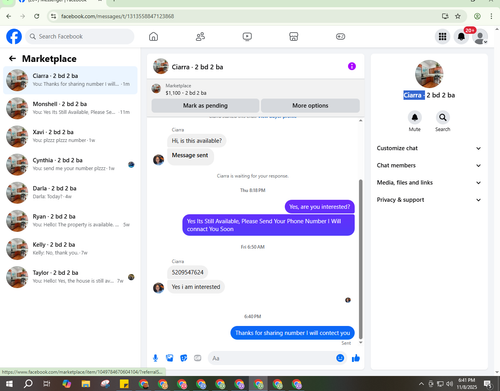Click the Aa message input field
The width and height of the screenshot is (500, 391).
click(x=272, y=358)
